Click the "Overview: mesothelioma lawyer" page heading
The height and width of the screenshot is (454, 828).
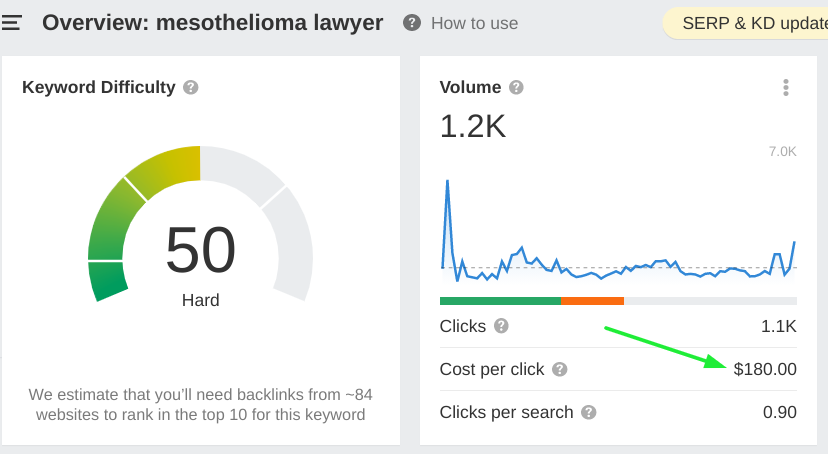(x=212, y=22)
